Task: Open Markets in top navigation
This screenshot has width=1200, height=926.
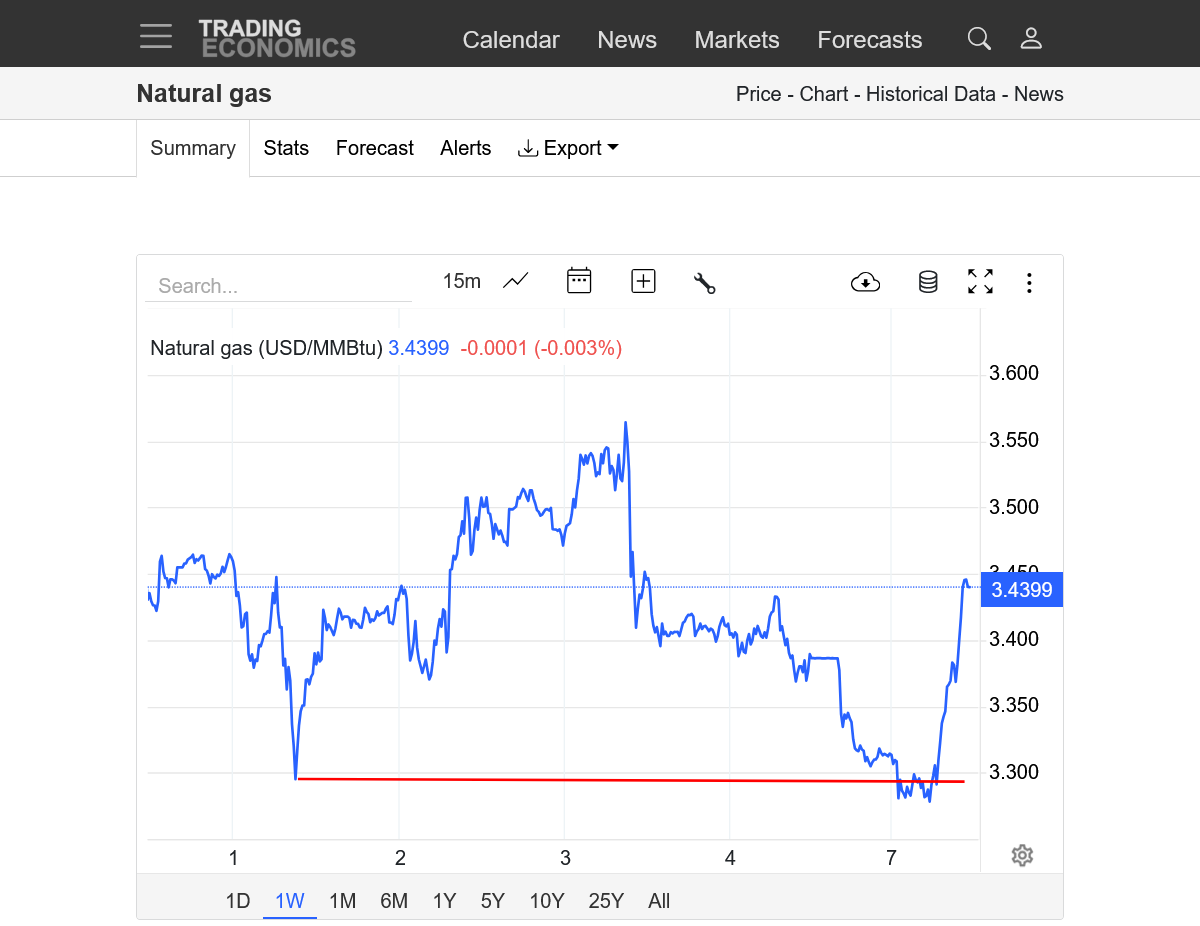Action: 737,40
